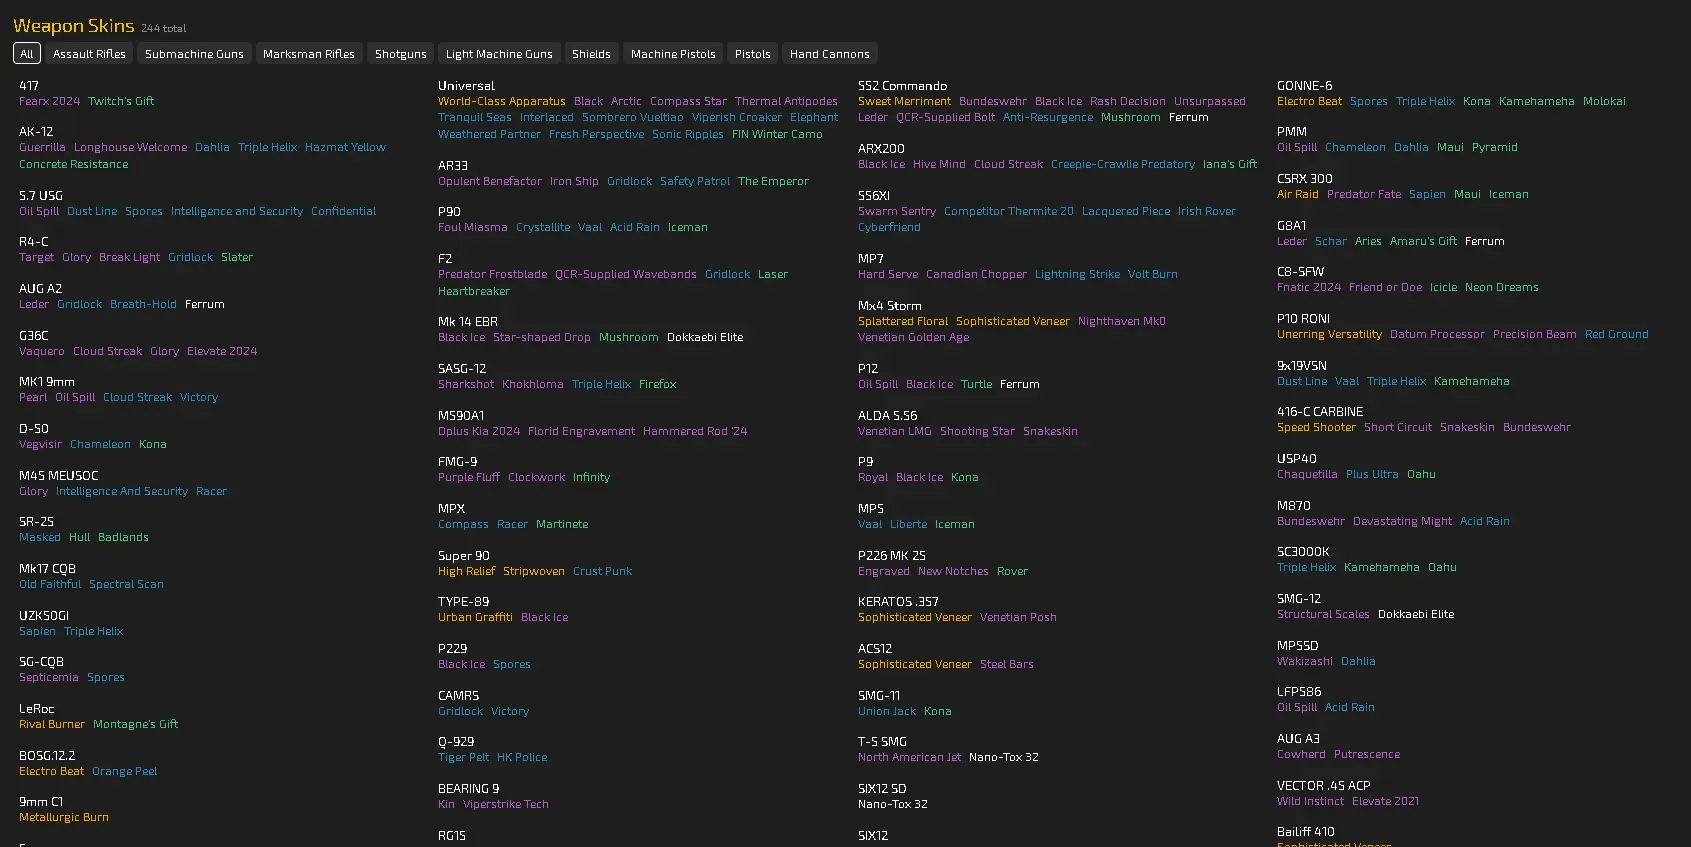This screenshot has width=1691, height=847.
Task: Switch to the Pistols tab
Action: [x=752, y=54]
